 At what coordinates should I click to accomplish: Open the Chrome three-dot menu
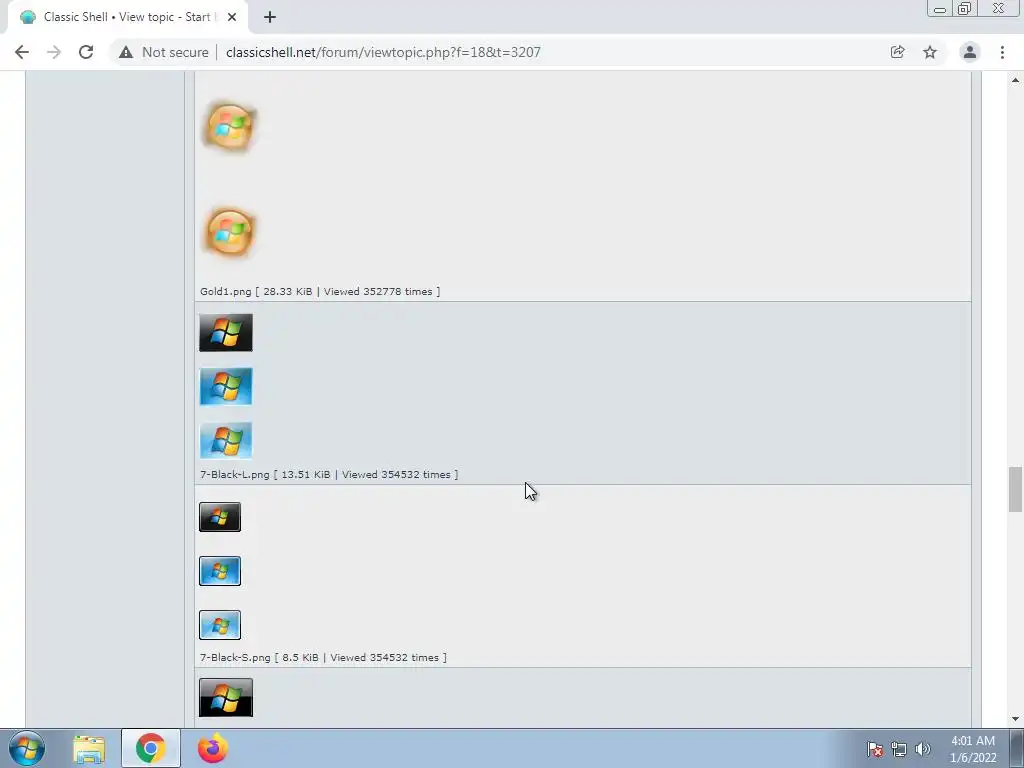click(x=1002, y=52)
